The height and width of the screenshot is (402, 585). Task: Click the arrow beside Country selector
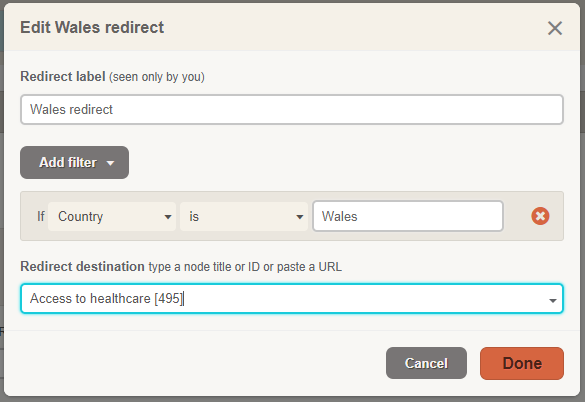(168, 217)
